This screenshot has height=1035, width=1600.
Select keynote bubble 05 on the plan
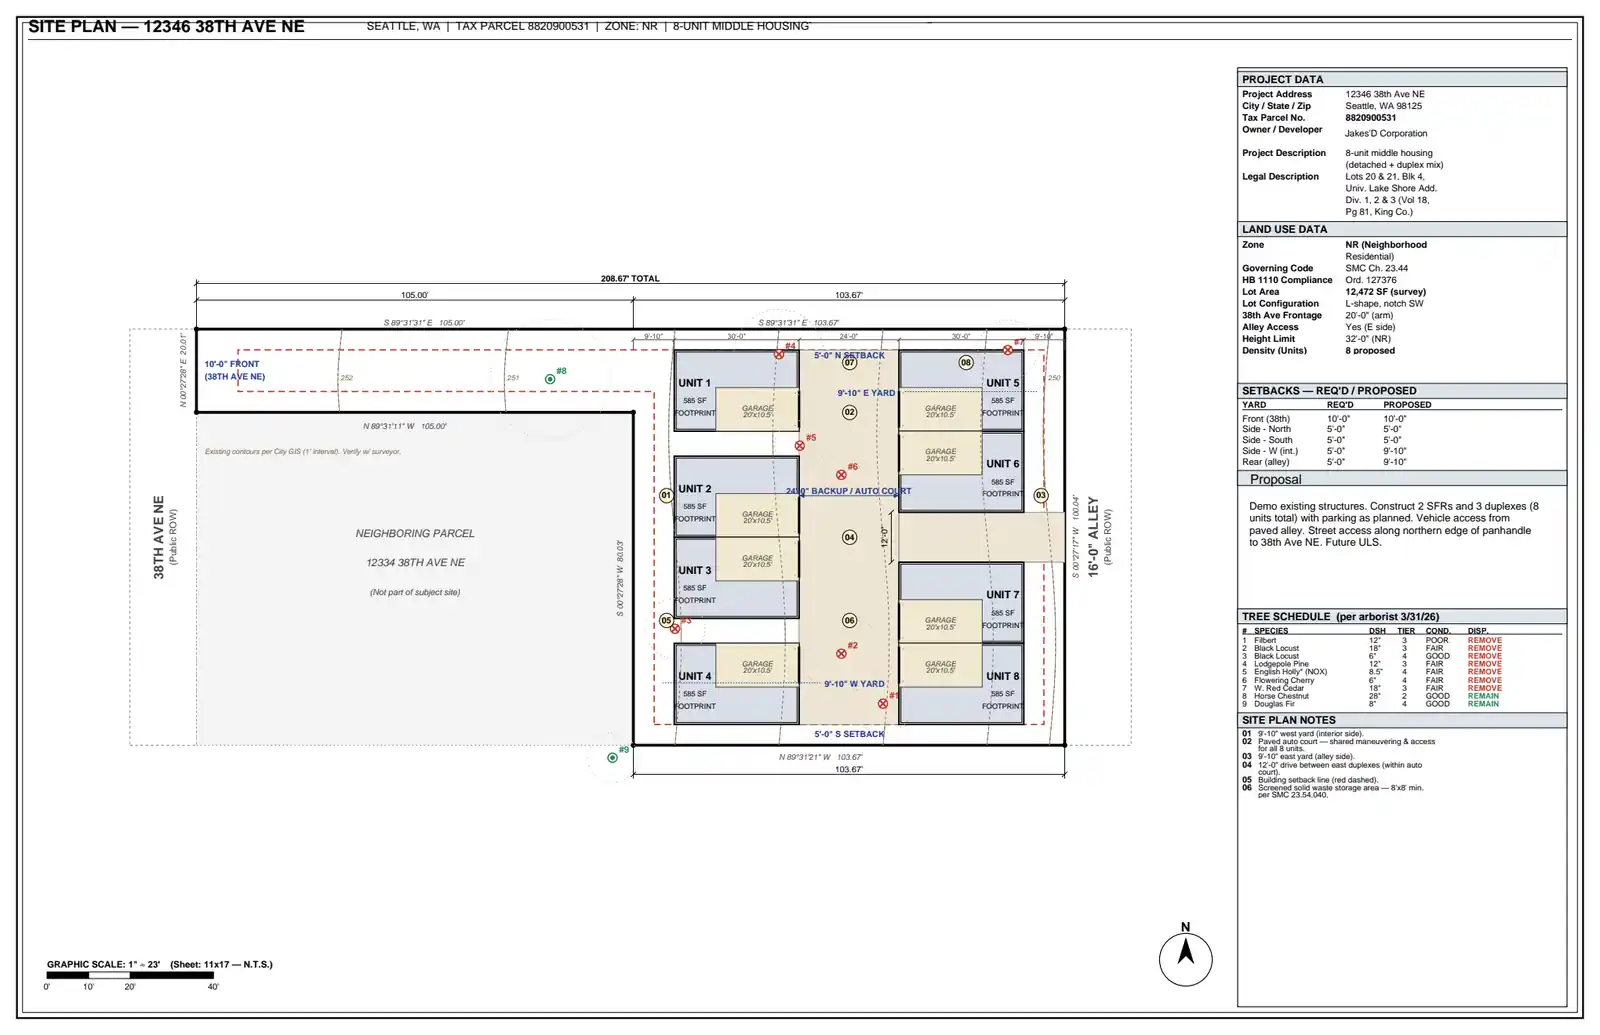click(x=666, y=620)
